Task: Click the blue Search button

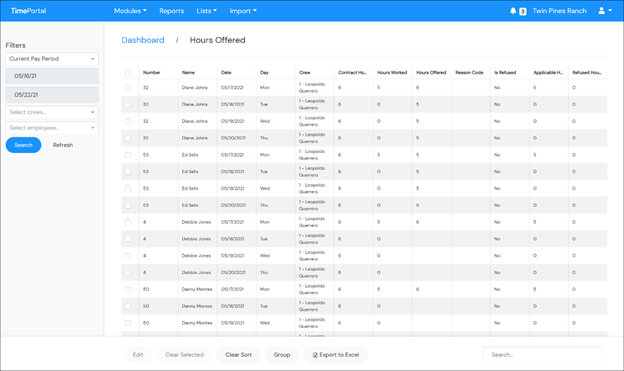Action: tap(23, 145)
